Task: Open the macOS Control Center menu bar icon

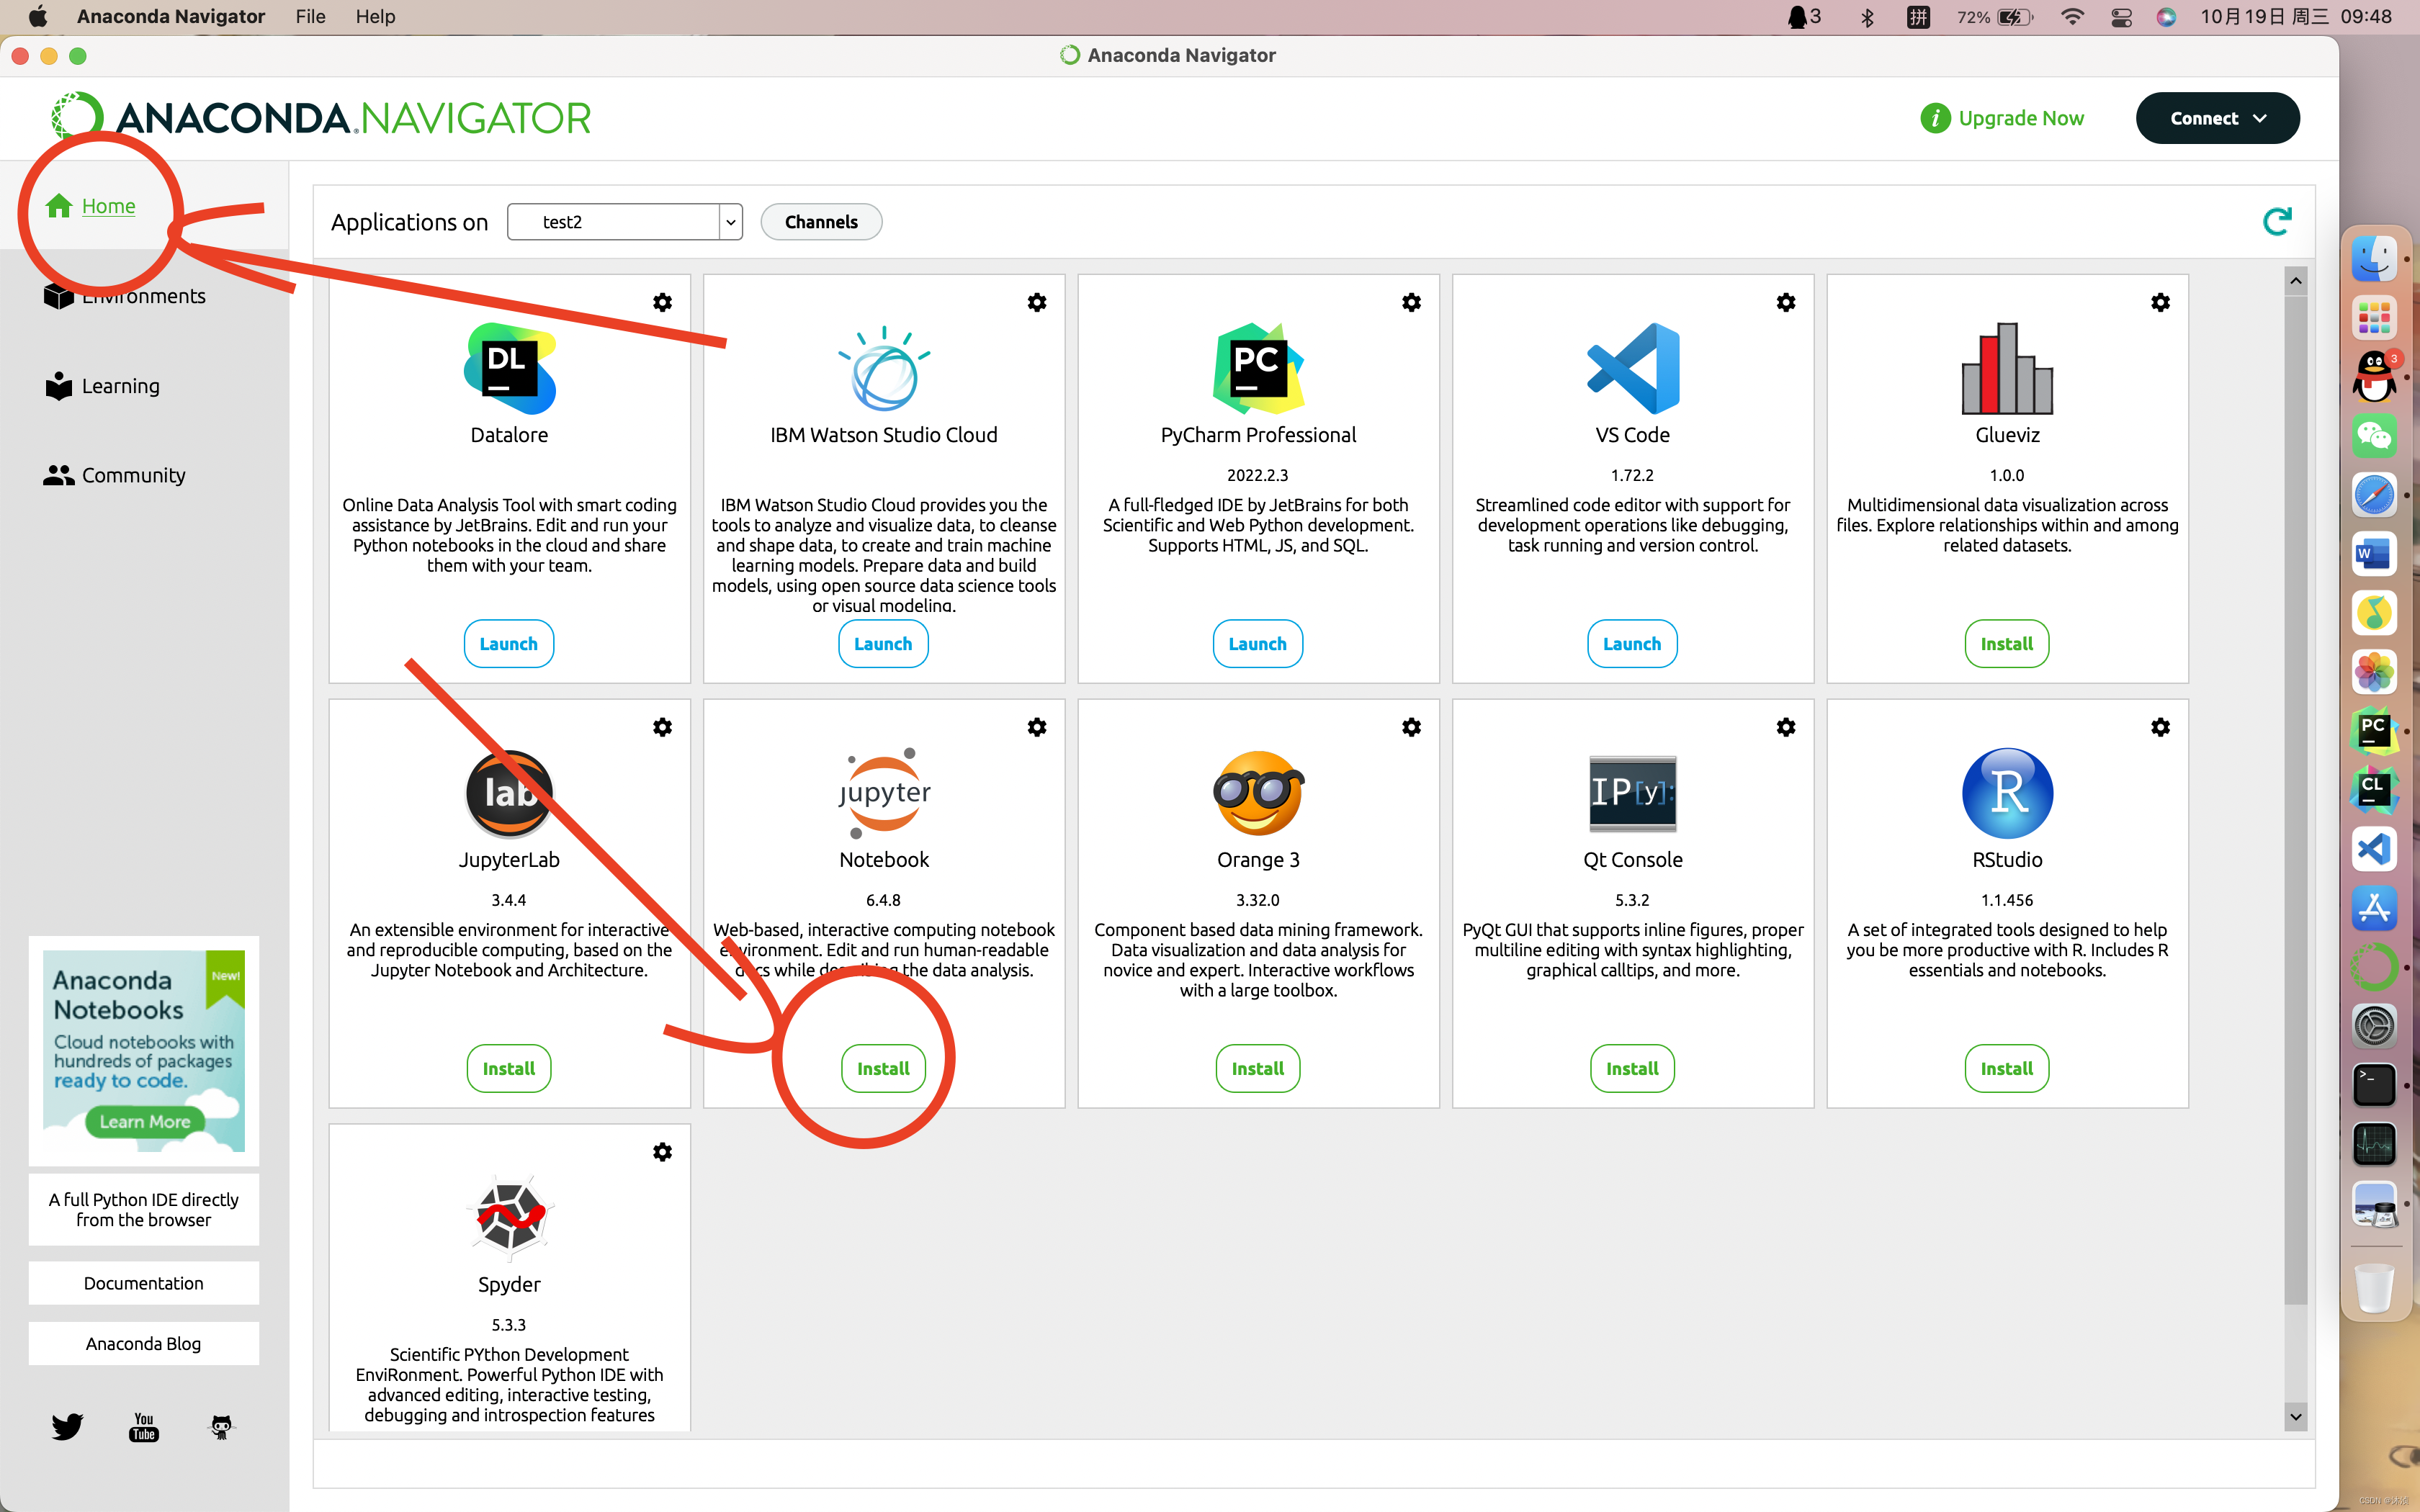Action: (2121, 17)
